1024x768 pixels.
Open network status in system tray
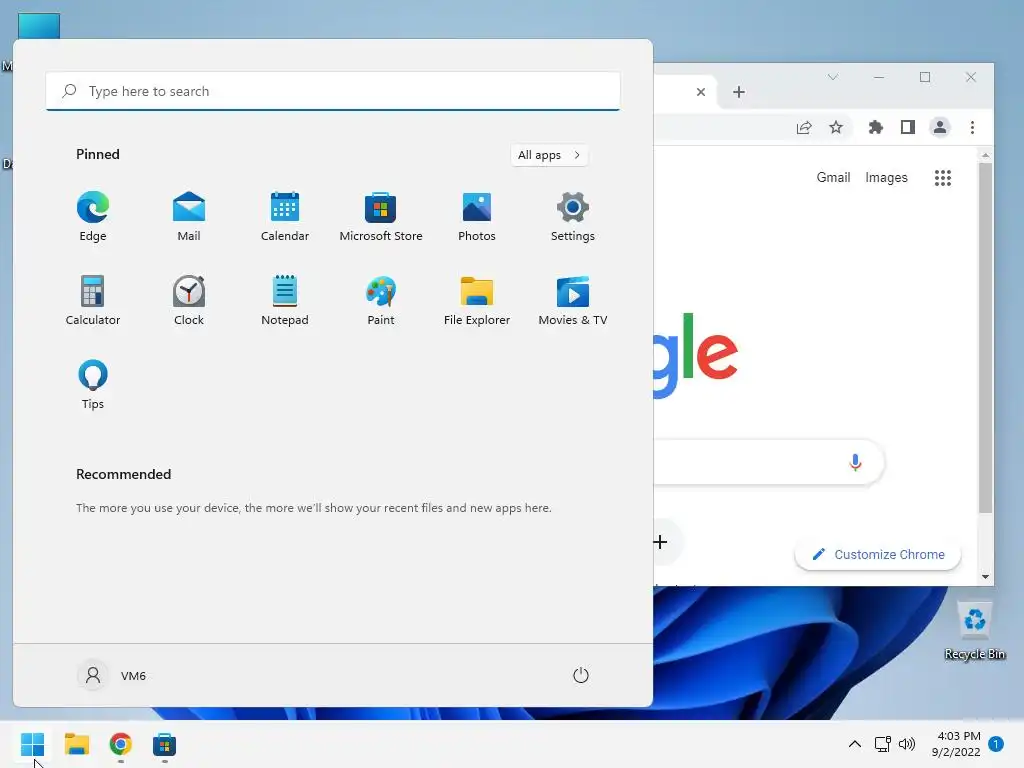click(x=882, y=744)
